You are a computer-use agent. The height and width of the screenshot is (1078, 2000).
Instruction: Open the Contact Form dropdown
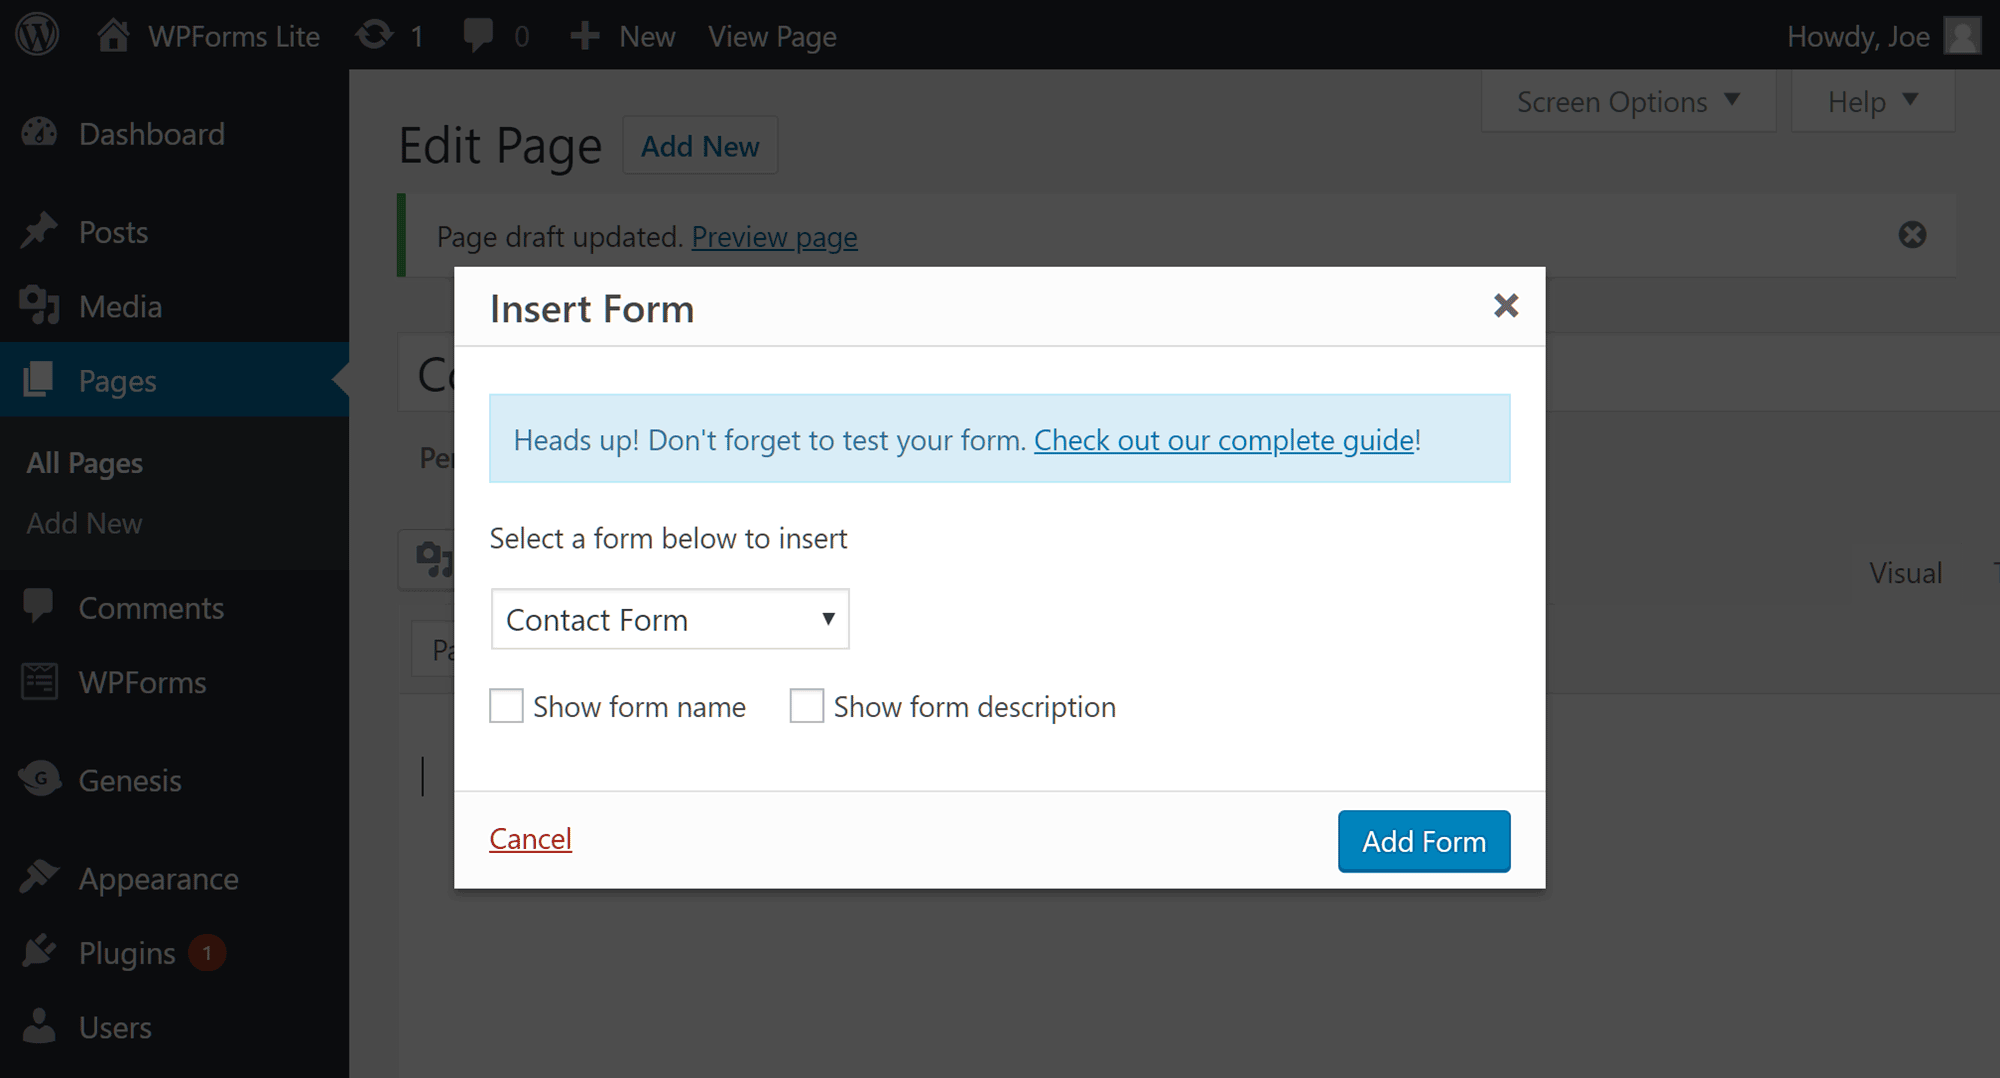click(x=670, y=619)
